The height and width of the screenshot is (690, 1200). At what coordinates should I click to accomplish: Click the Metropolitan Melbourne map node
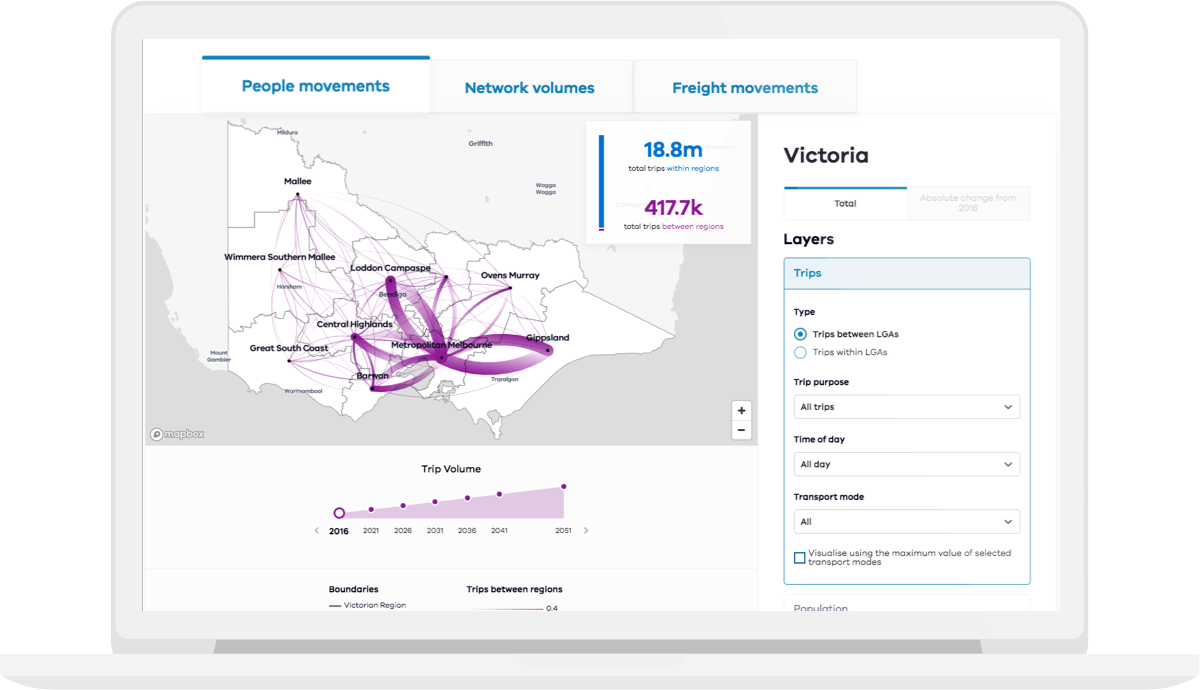tap(441, 357)
